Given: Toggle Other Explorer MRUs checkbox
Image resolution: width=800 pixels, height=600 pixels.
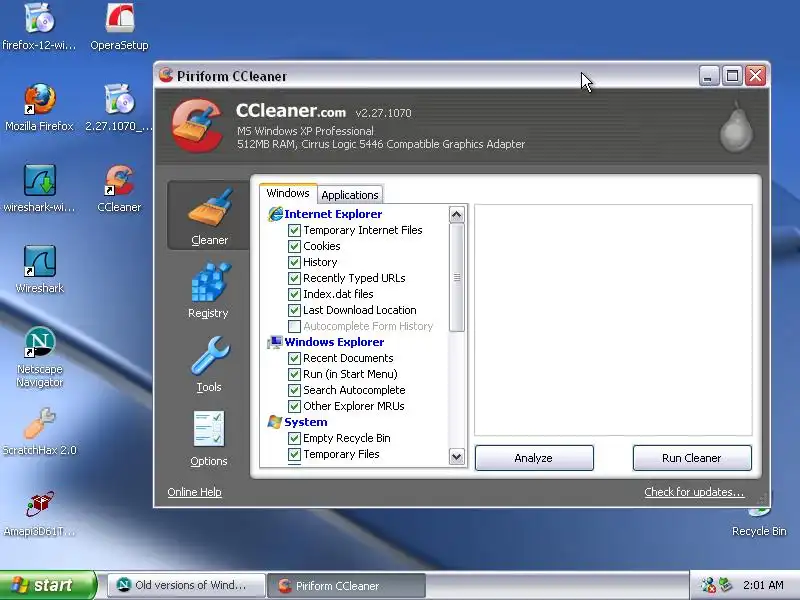Looking at the screenshot, I should pos(294,406).
